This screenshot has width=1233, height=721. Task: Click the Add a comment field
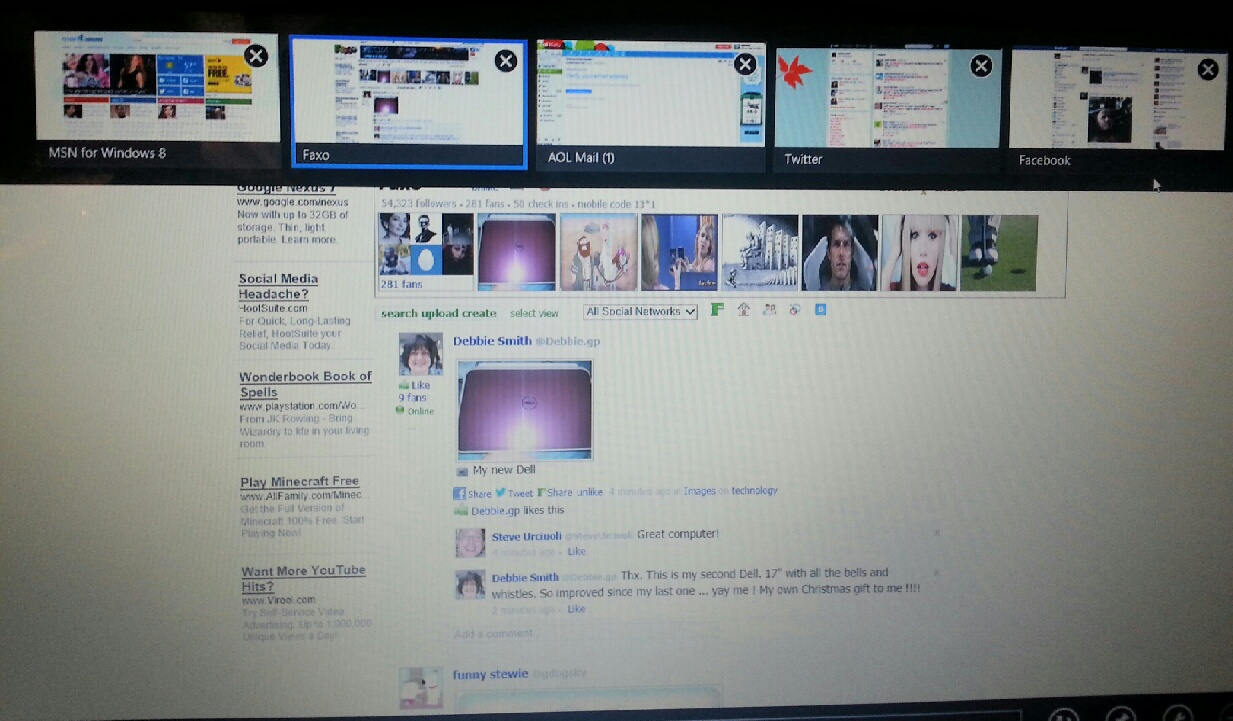coord(493,633)
